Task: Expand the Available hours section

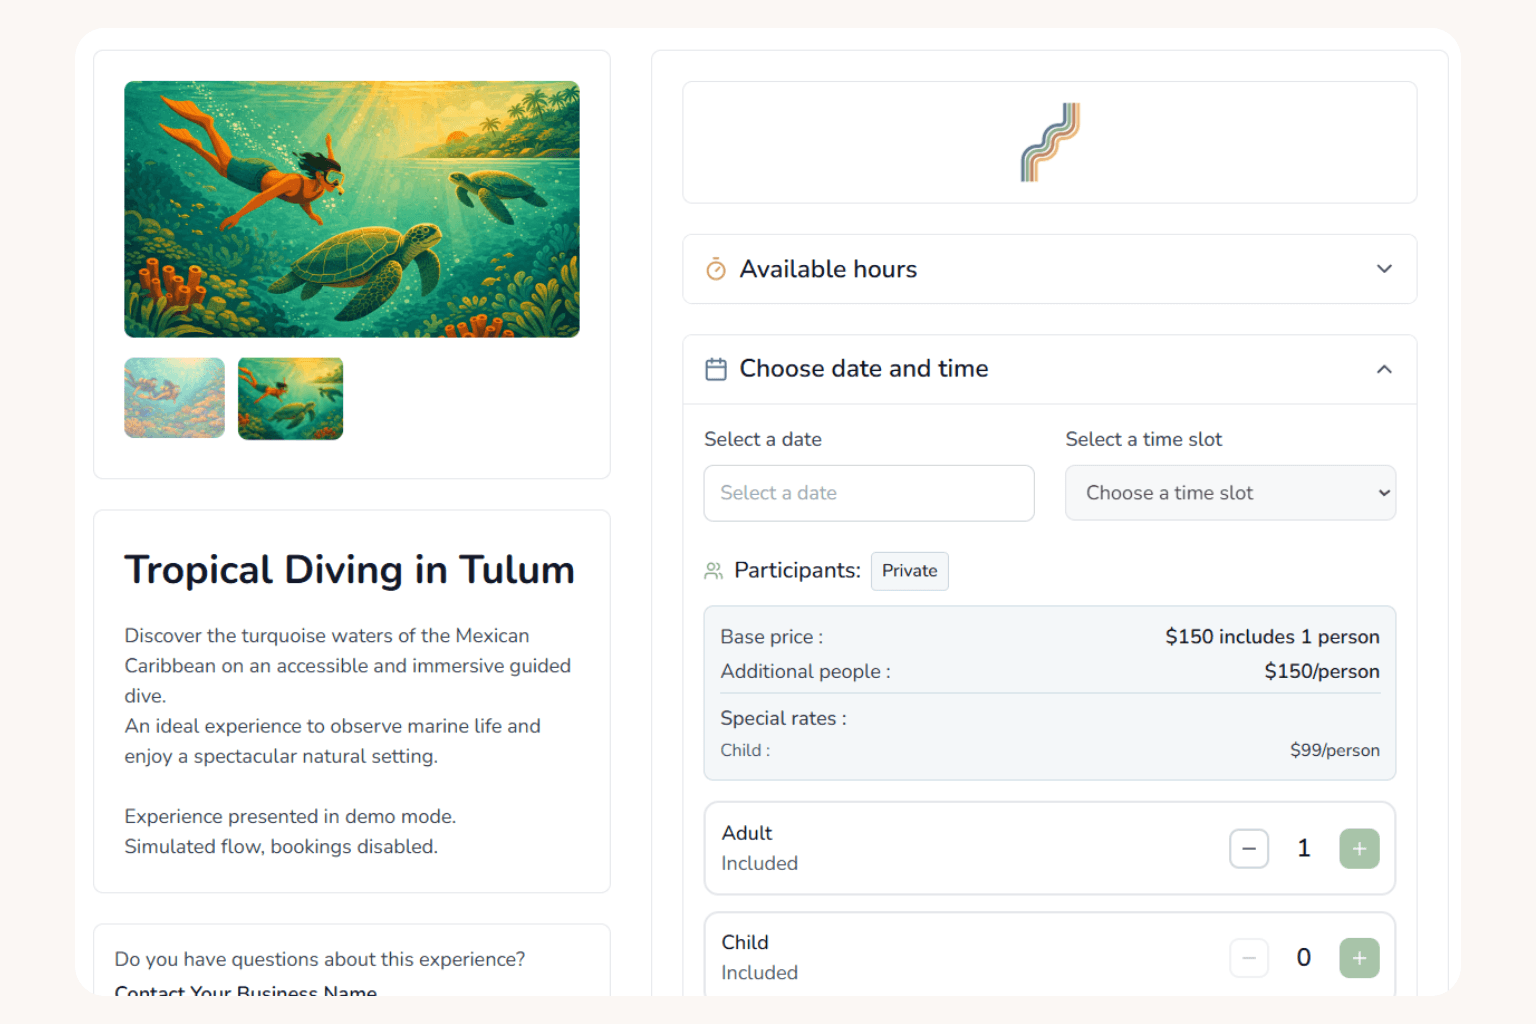Action: tap(1384, 269)
